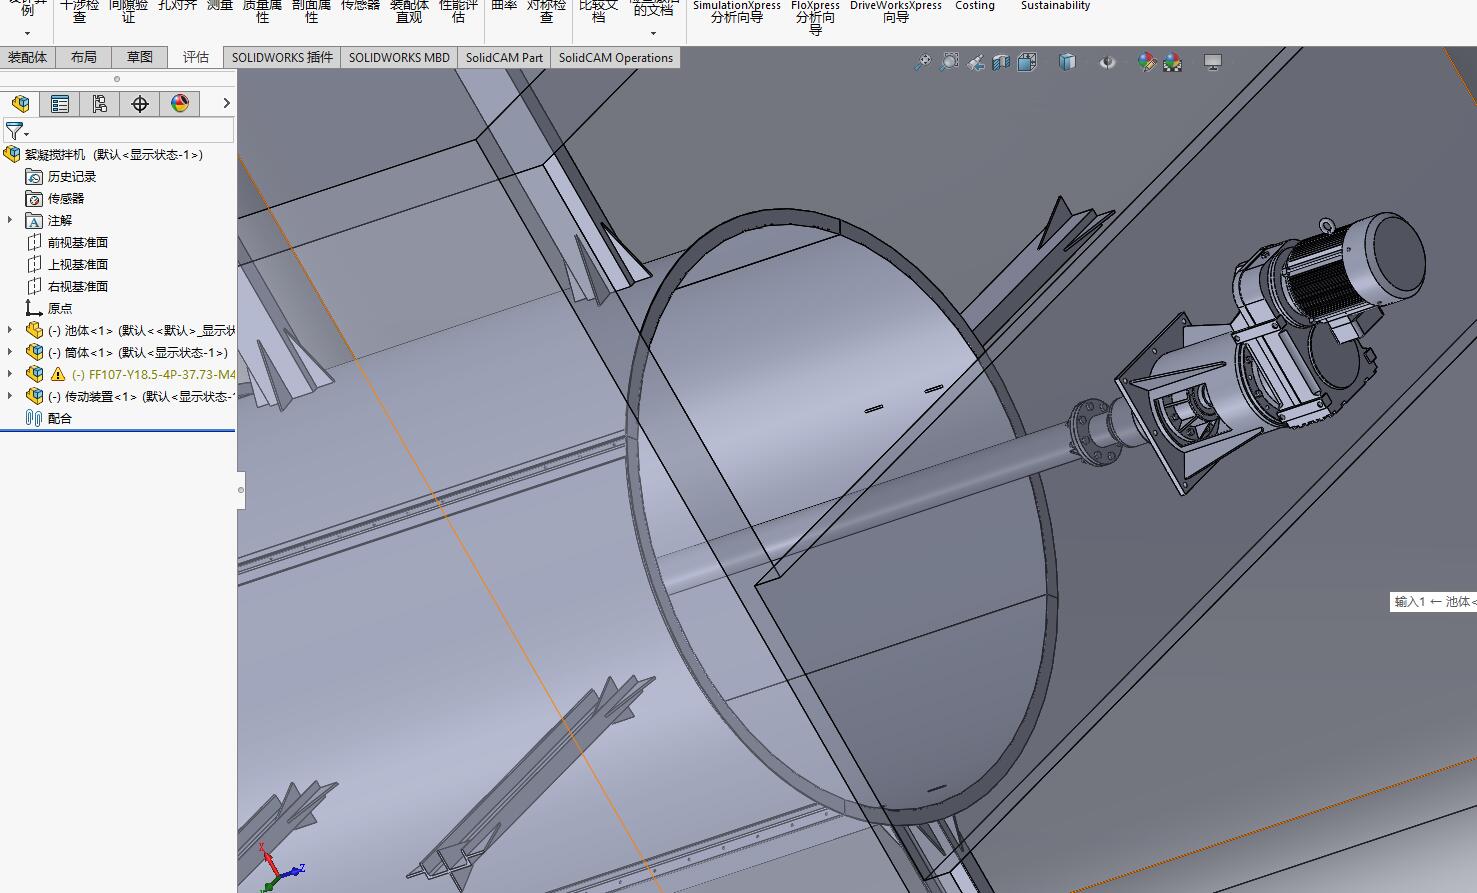Click the Edit Appearance icon
The width and height of the screenshot is (1477, 893).
point(1146,62)
